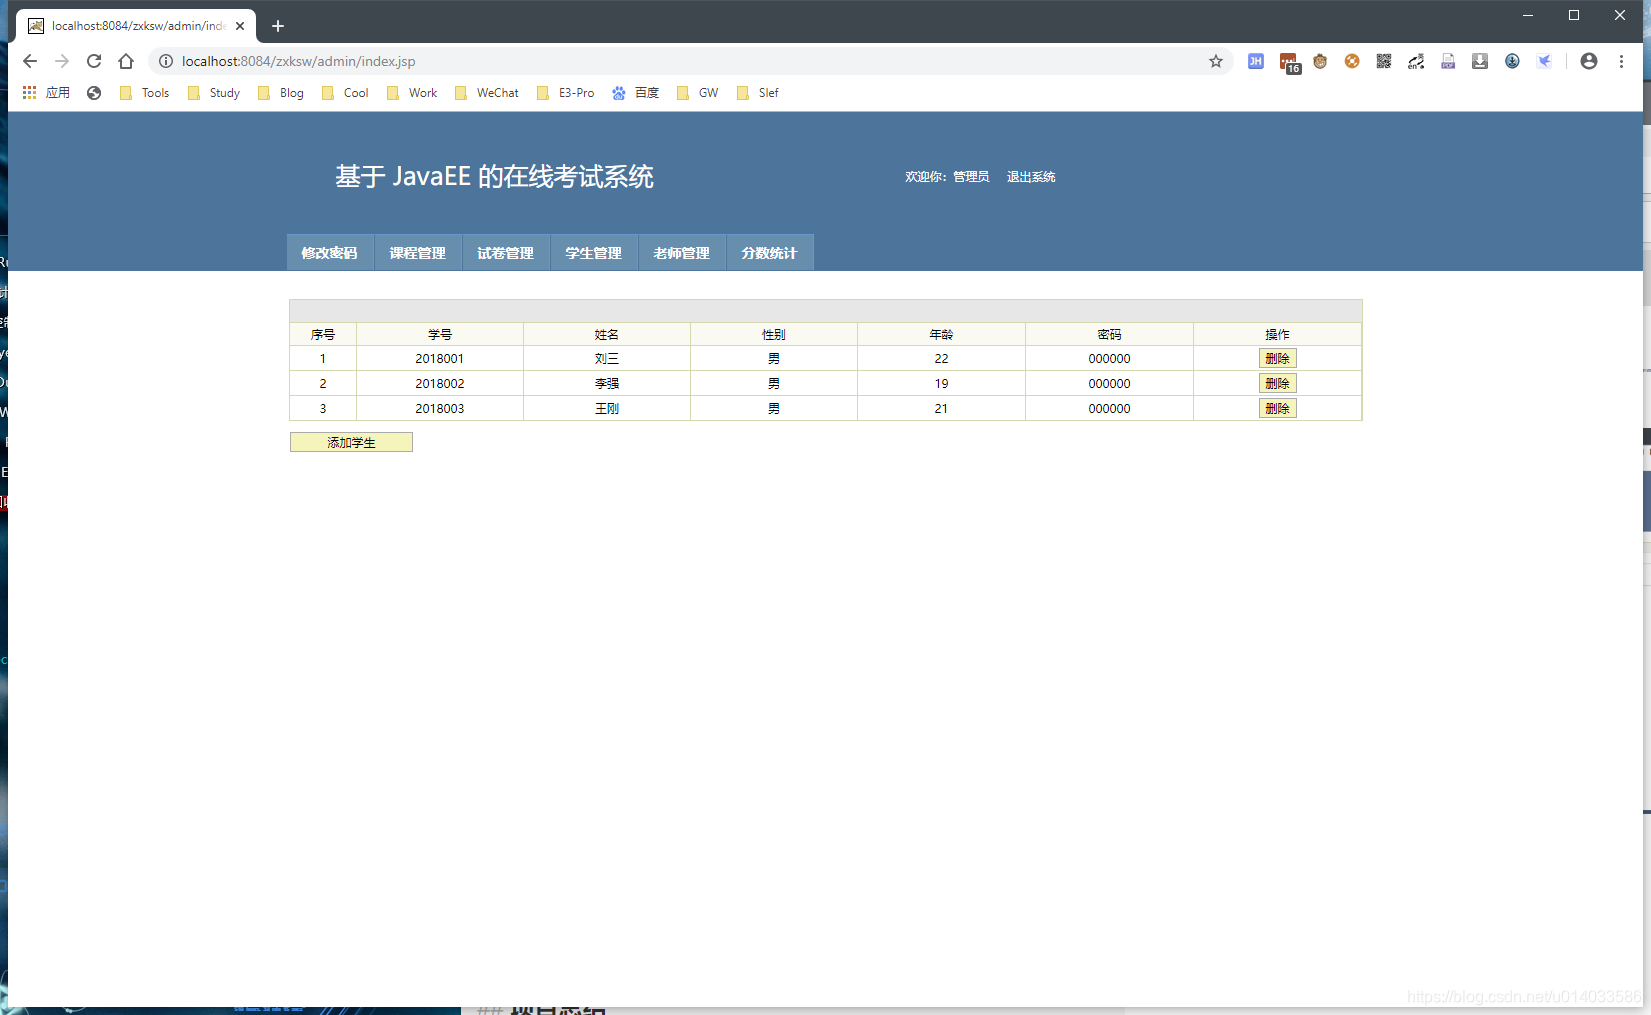Image resolution: width=1651 pixels, height=1015 pixels.
Task: Click the 年龄 column header
Action: click(x=941, y=334)
